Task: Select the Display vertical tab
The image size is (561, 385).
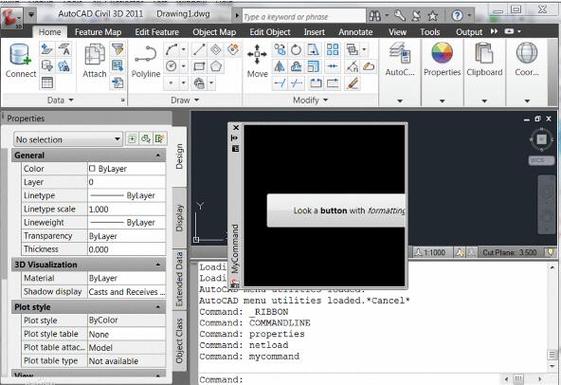Action: tap(179, 218)
